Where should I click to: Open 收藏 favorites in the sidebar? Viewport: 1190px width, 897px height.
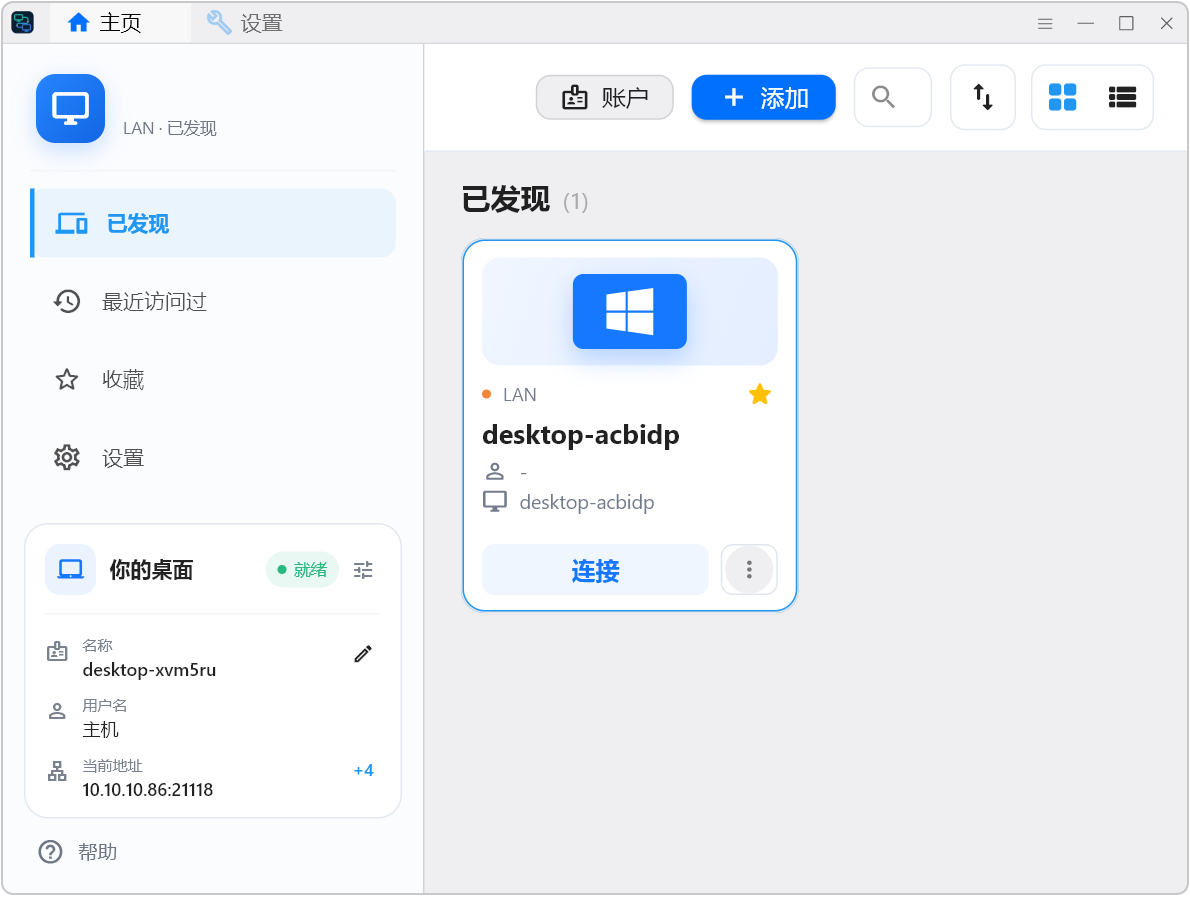(x=213, y=379)
